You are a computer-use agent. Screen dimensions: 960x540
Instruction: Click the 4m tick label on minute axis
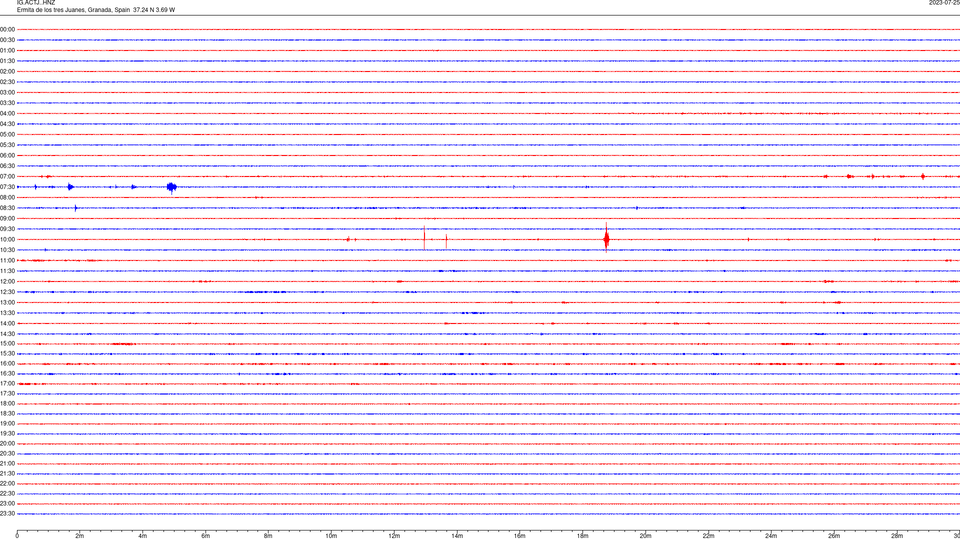[x=143, y=536]
